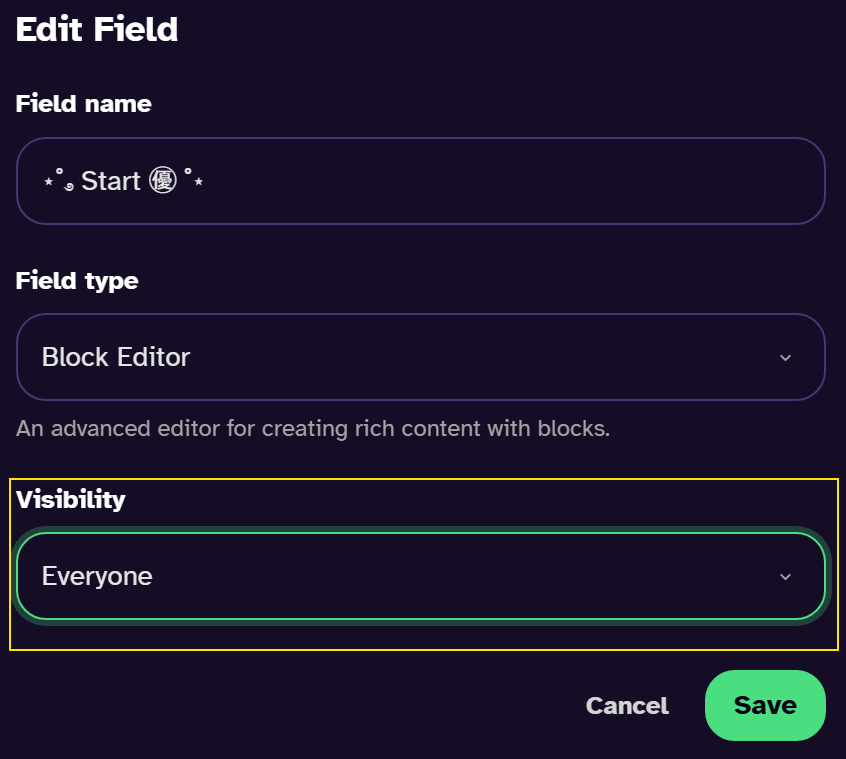Viewport: 846px width, 759px height.
Task: Choose the 'Everyone' value in Visibility selector
Action: click(x=97, y=576)
